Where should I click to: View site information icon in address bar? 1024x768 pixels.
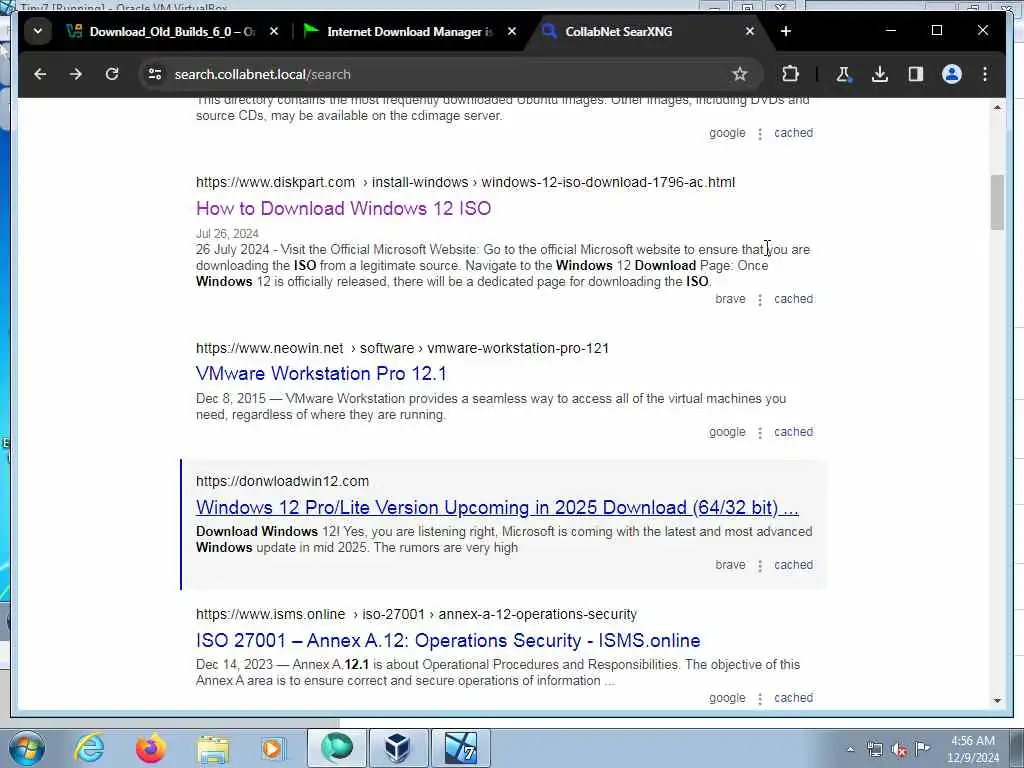coord(155,74)
